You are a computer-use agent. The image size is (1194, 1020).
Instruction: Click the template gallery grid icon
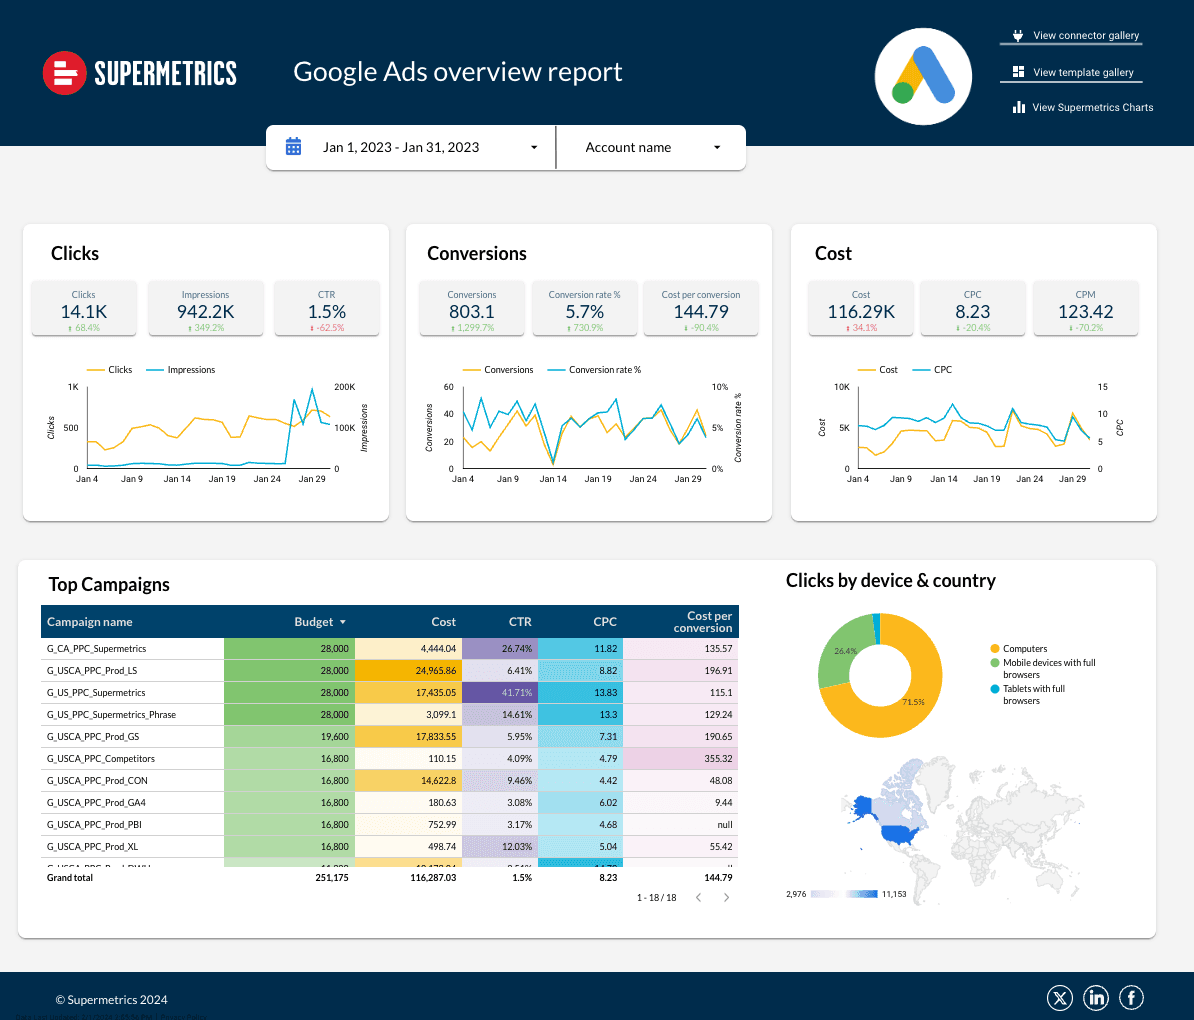tap(1018, 72)
